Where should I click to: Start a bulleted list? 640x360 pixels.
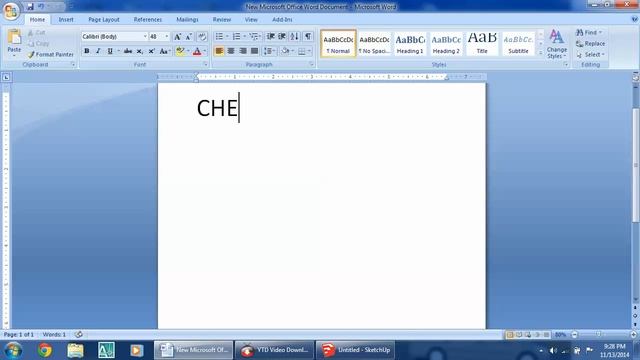point(219,37)
